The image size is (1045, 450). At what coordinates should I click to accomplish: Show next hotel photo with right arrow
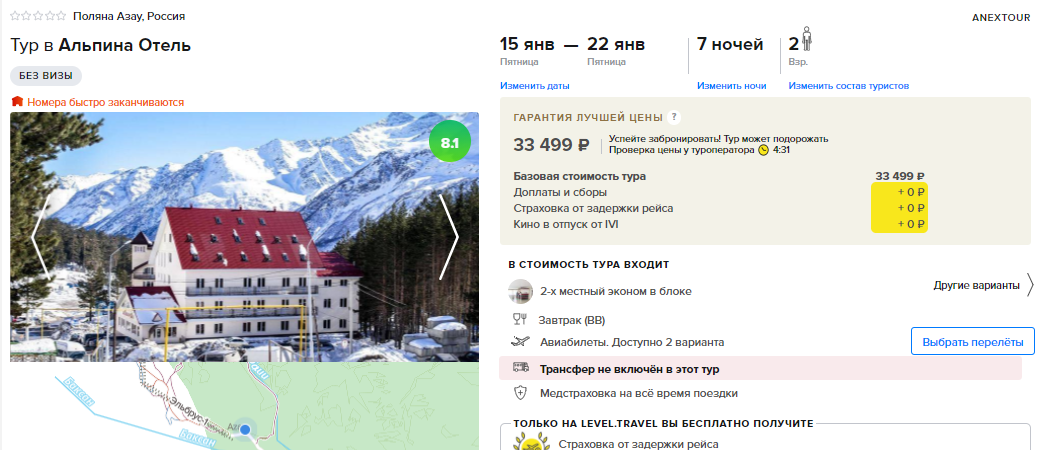tap(449, 237)
